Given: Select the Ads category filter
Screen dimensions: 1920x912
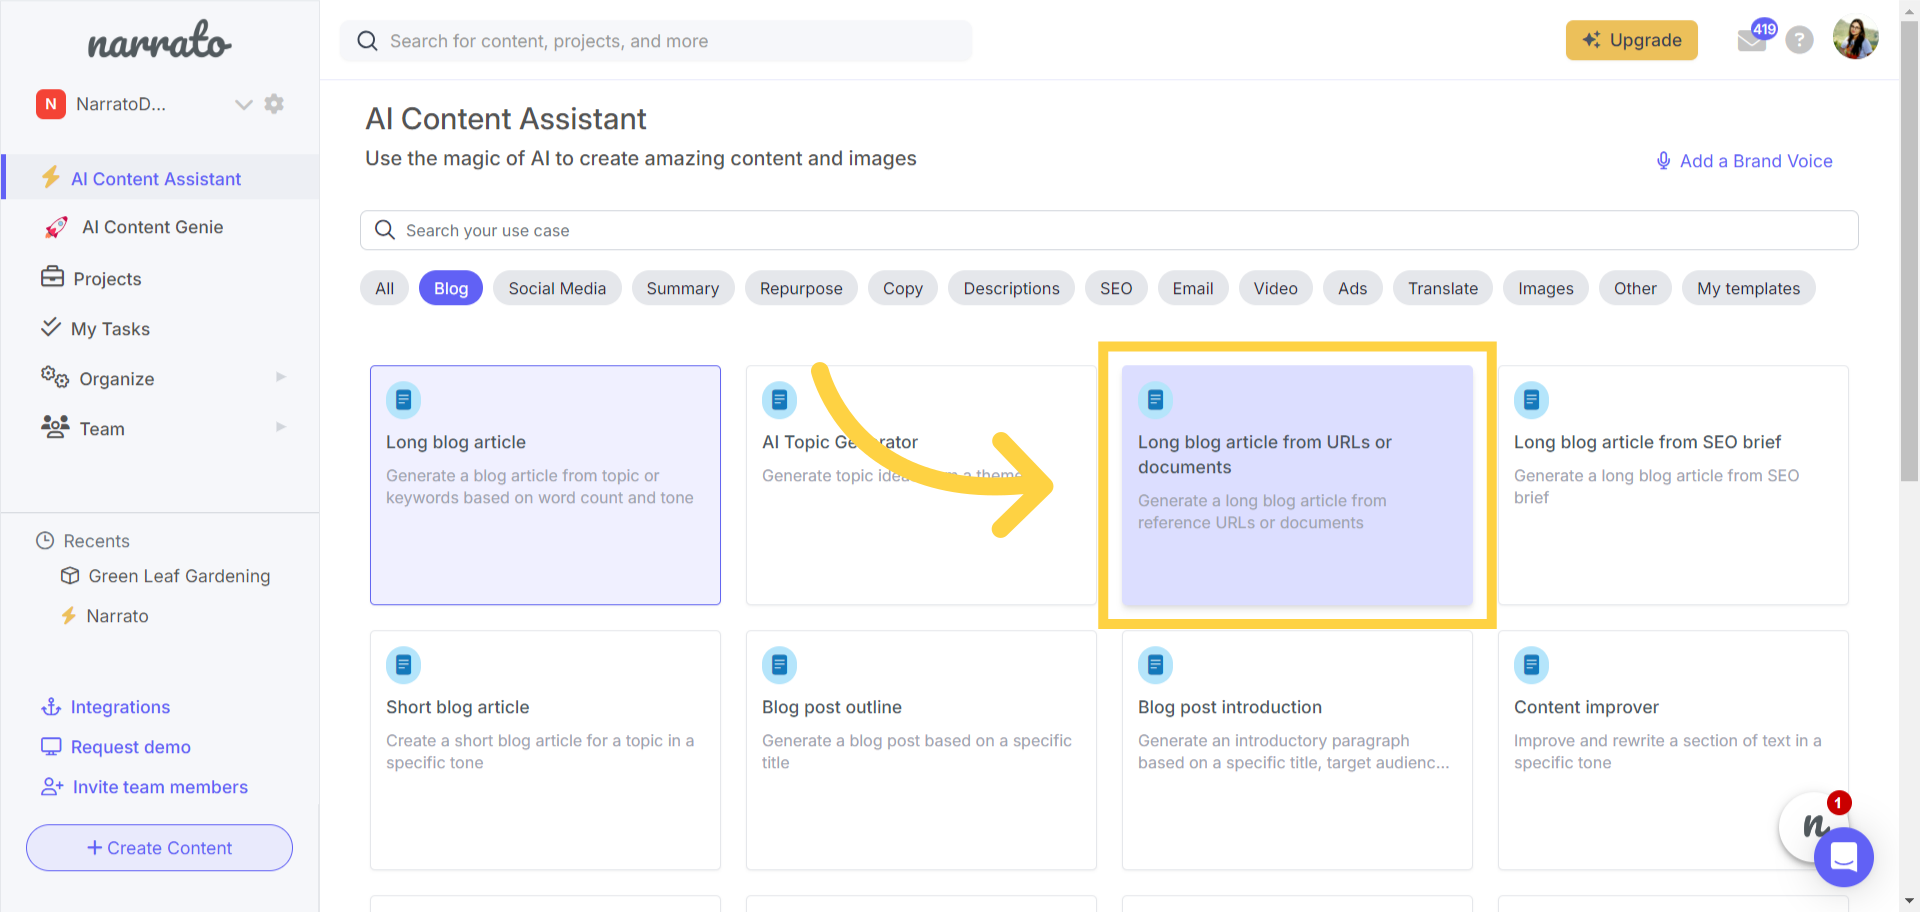Looking at the screenshot, I should click(1353, 288).
